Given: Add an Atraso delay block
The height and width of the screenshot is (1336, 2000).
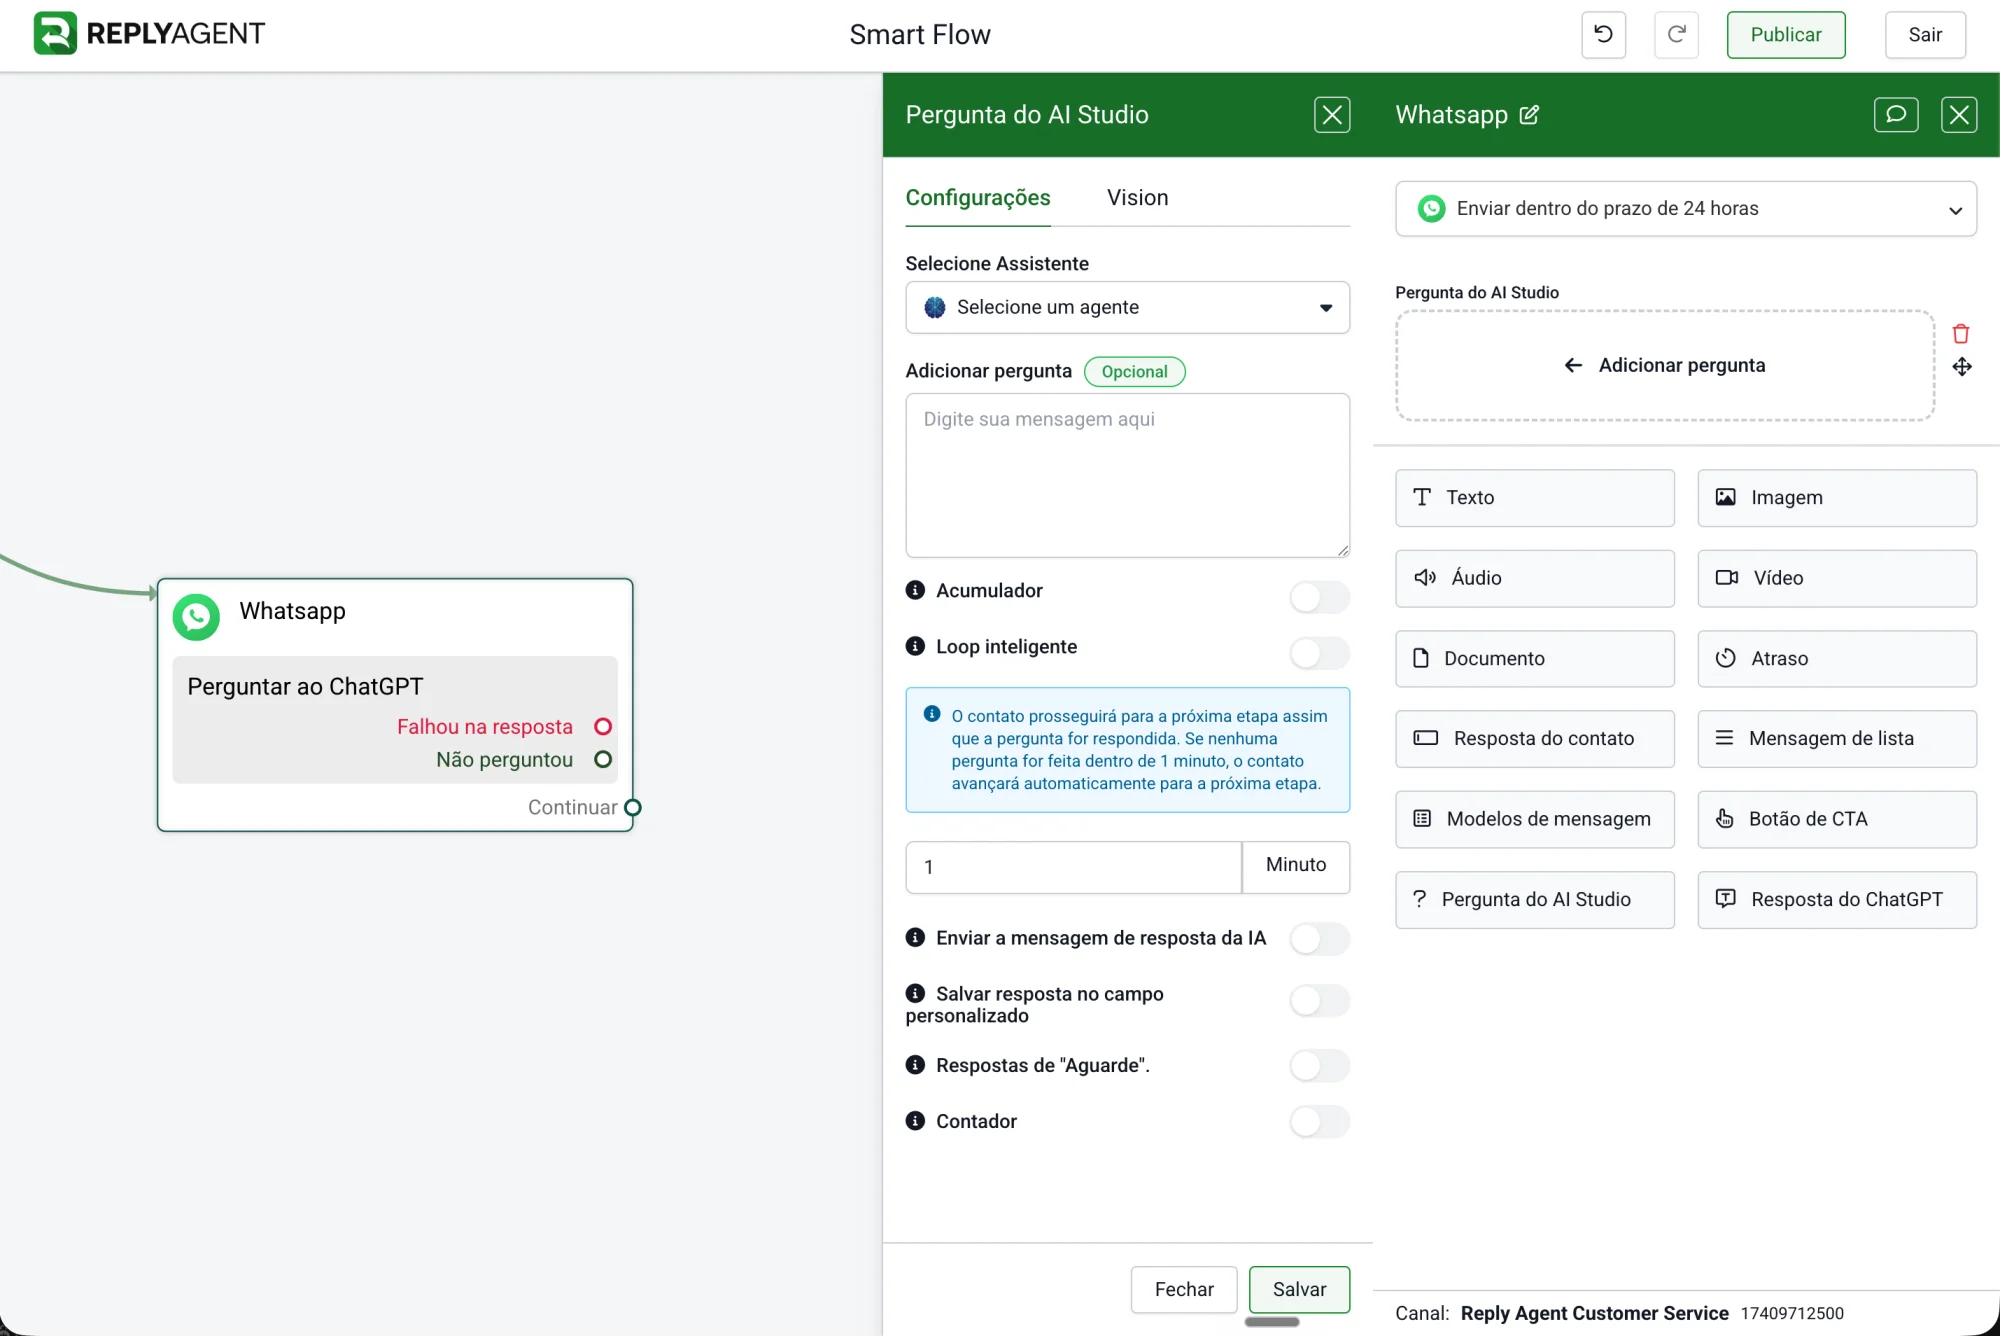Looking at the screenshot, I should (1837, 659).
